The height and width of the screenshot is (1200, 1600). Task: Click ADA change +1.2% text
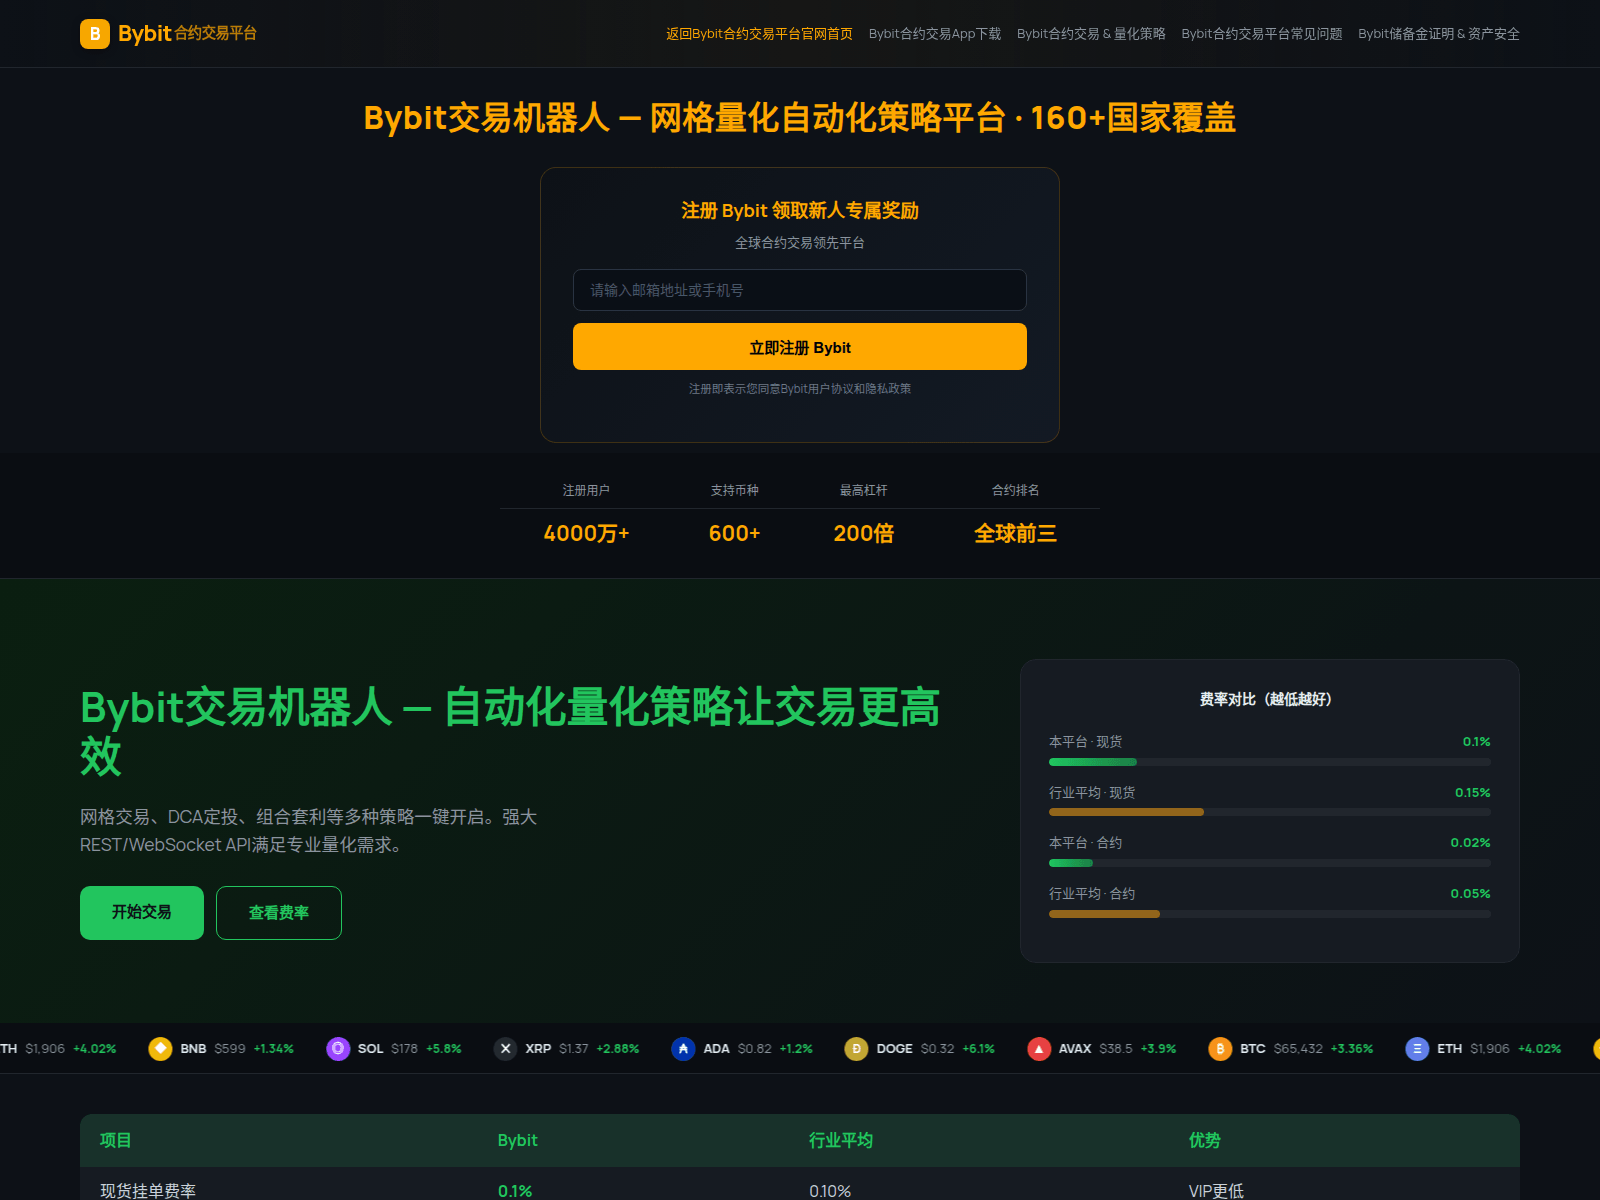(x=796, y=1049)
